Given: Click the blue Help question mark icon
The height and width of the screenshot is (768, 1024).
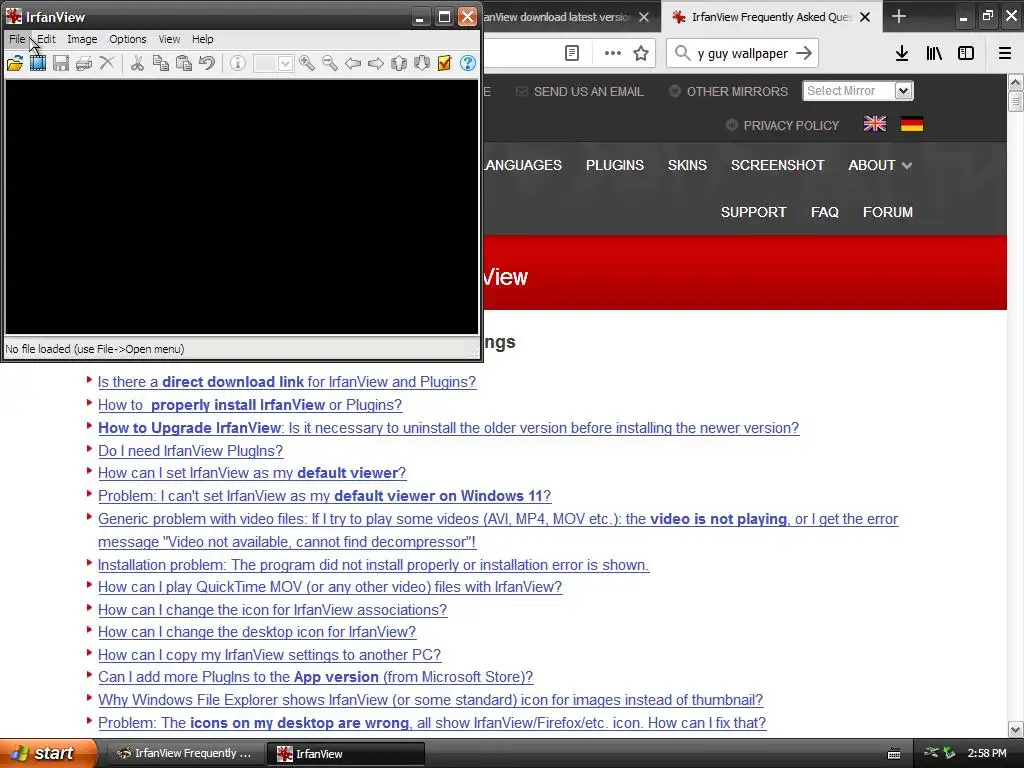Looking at the screenshot, I should (468, 63).
